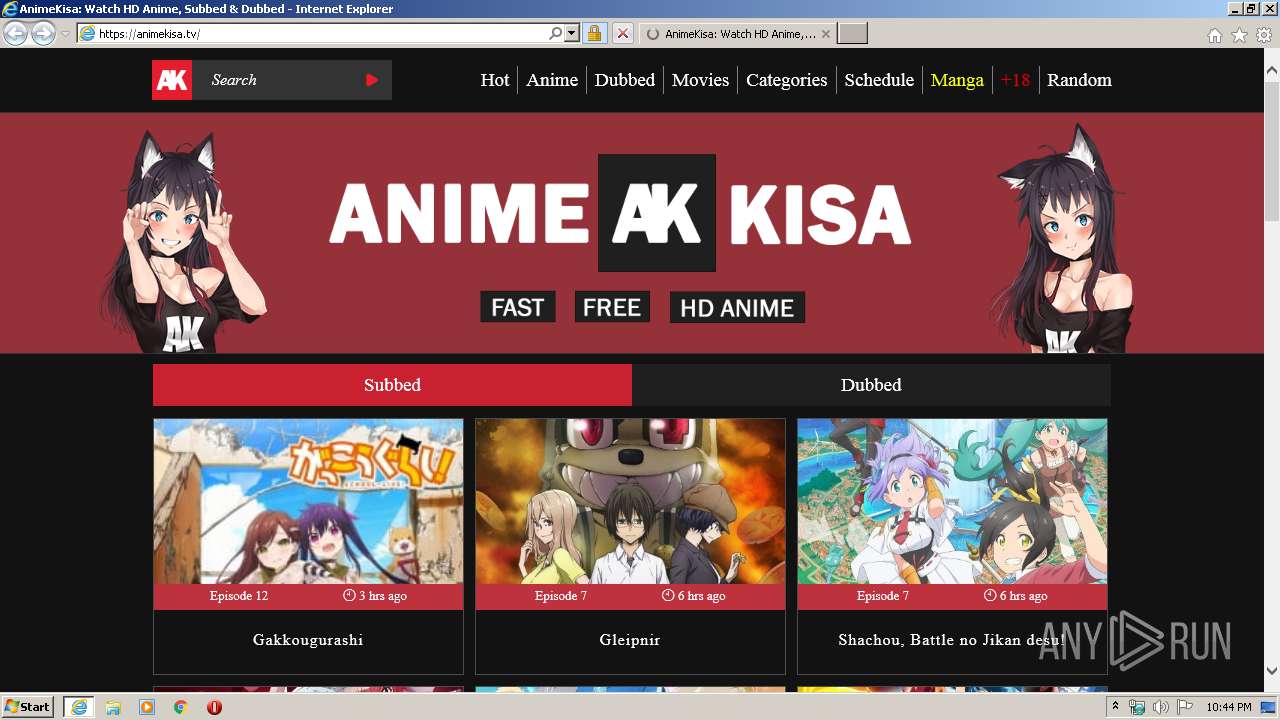
Task: Open a new blank tab
Action: tap(852, 34)
